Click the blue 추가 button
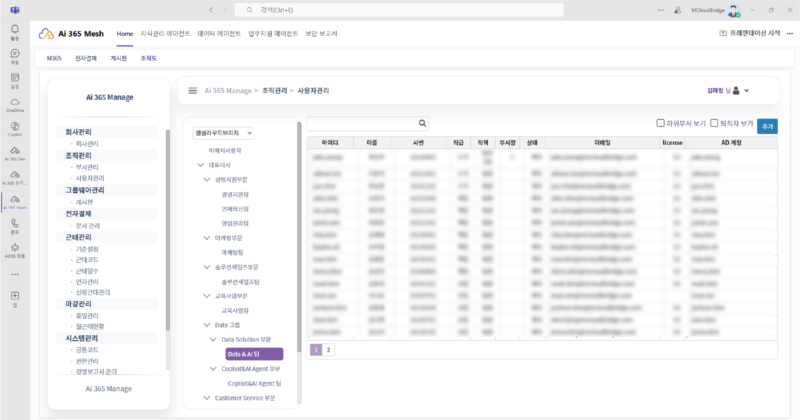This screenshot has width=800, height=420. point(767,125)
